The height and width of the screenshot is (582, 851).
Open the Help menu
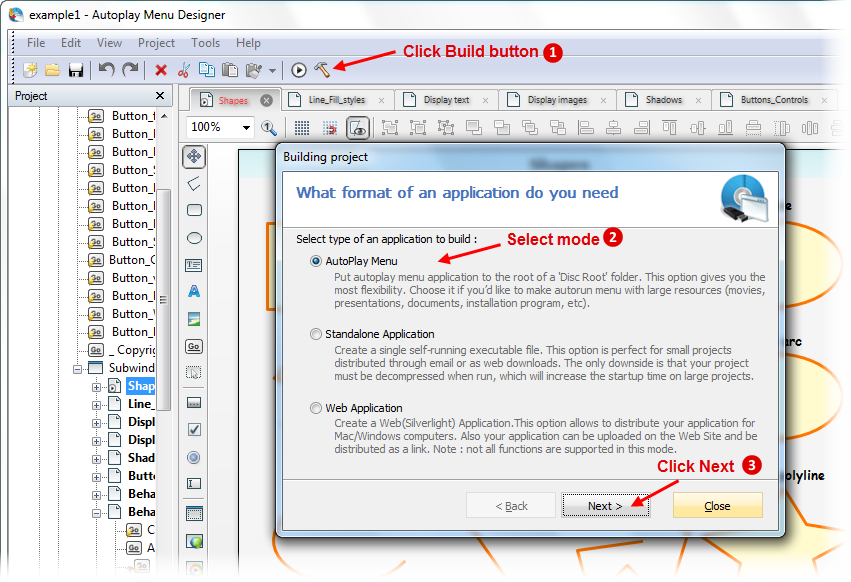point(248,43)
